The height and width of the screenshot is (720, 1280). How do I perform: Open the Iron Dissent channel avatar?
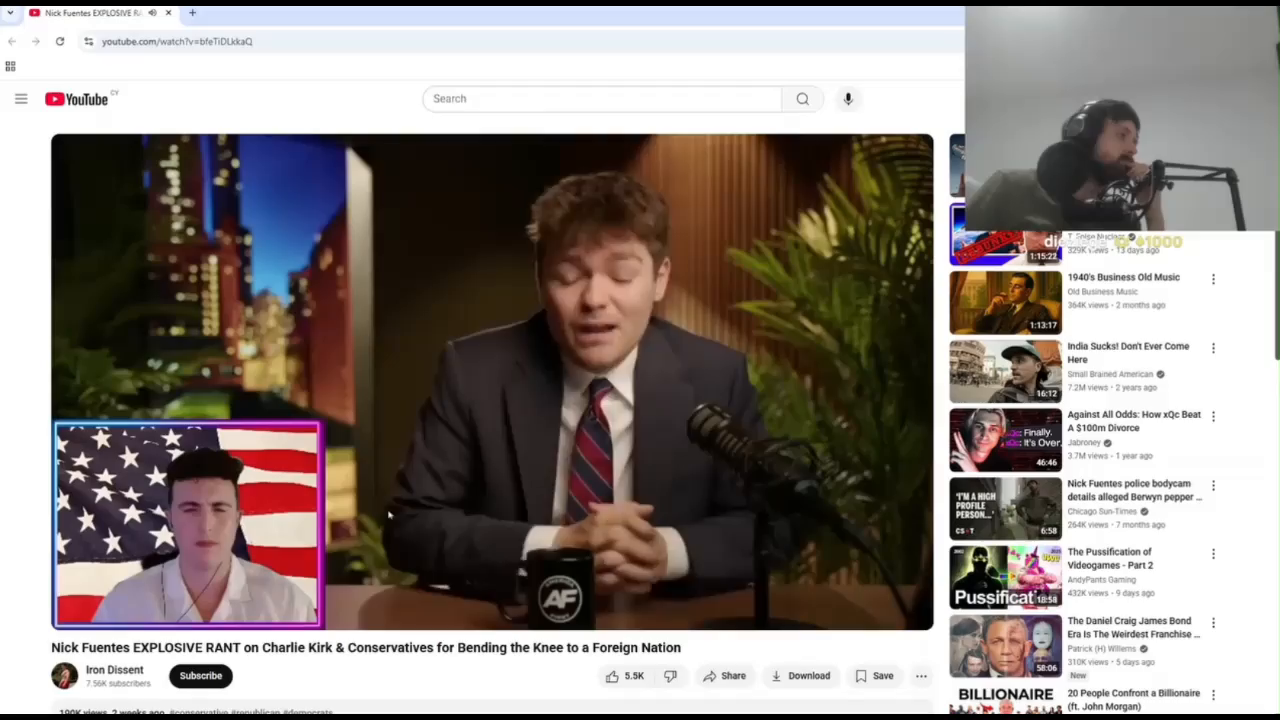coord(64,676)
